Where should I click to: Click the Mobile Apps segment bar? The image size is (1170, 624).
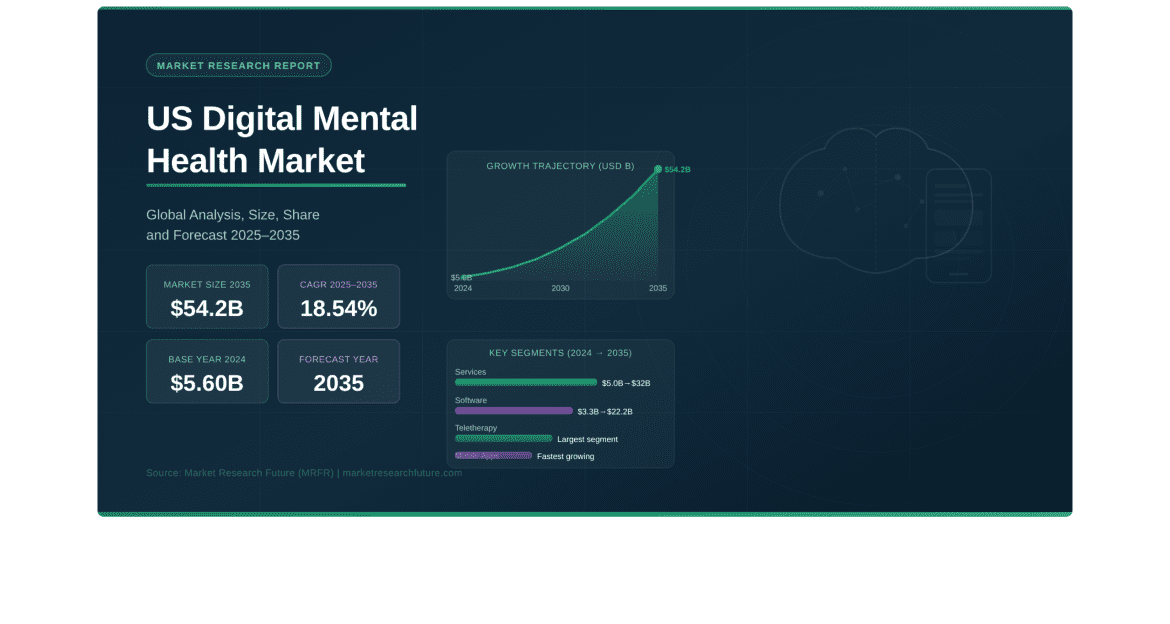pyautogui.click(x=493, y=455)
